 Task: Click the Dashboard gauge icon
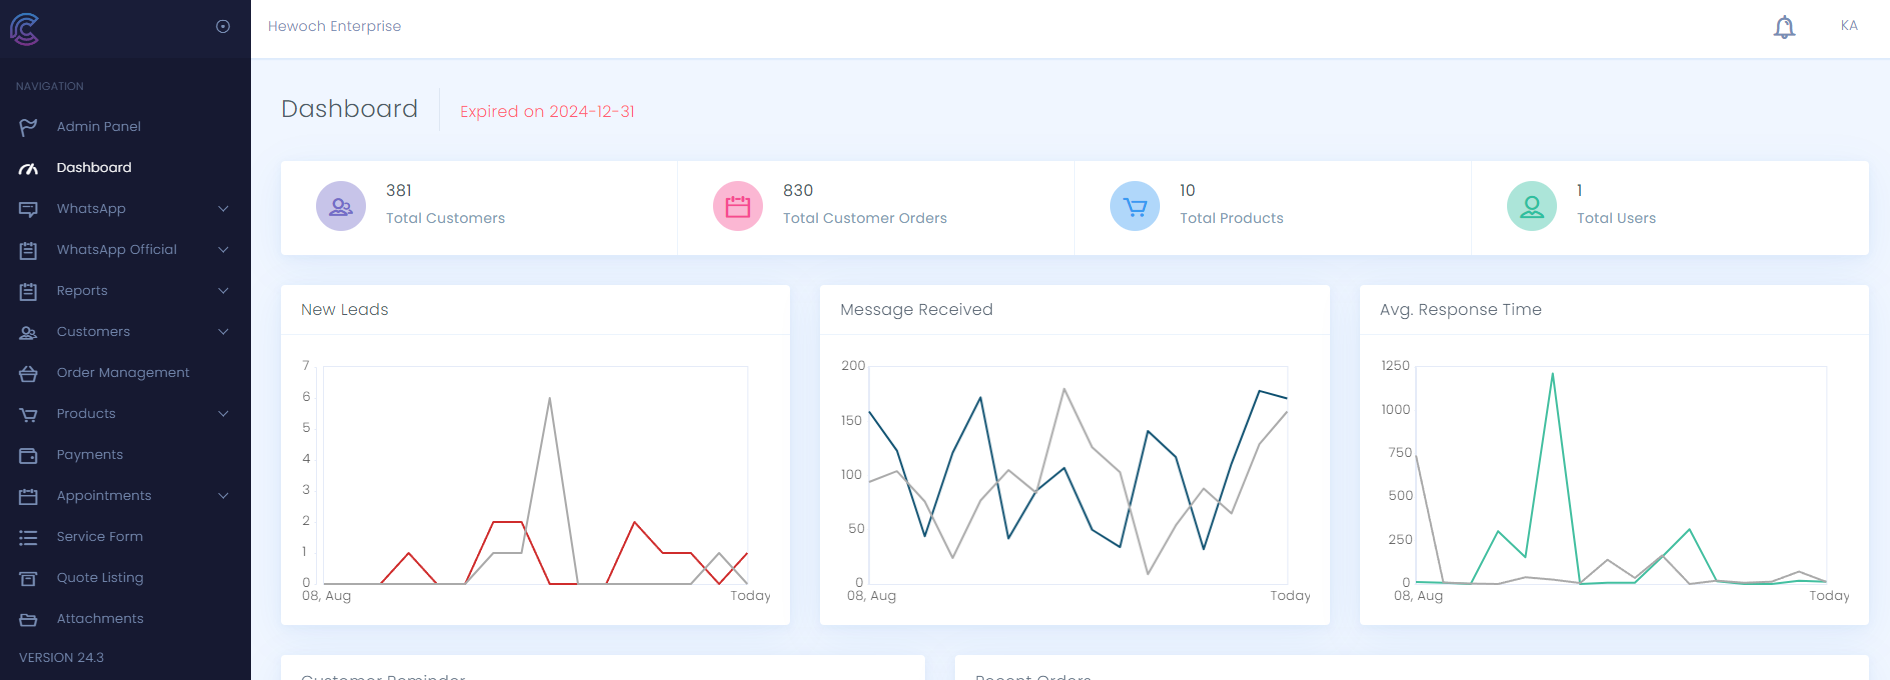28,168
